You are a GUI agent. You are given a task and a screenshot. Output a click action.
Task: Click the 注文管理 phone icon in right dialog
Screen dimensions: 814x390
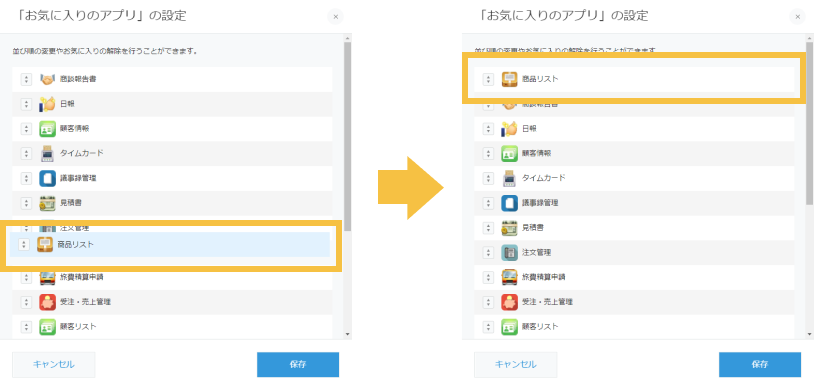click(509, 252)
